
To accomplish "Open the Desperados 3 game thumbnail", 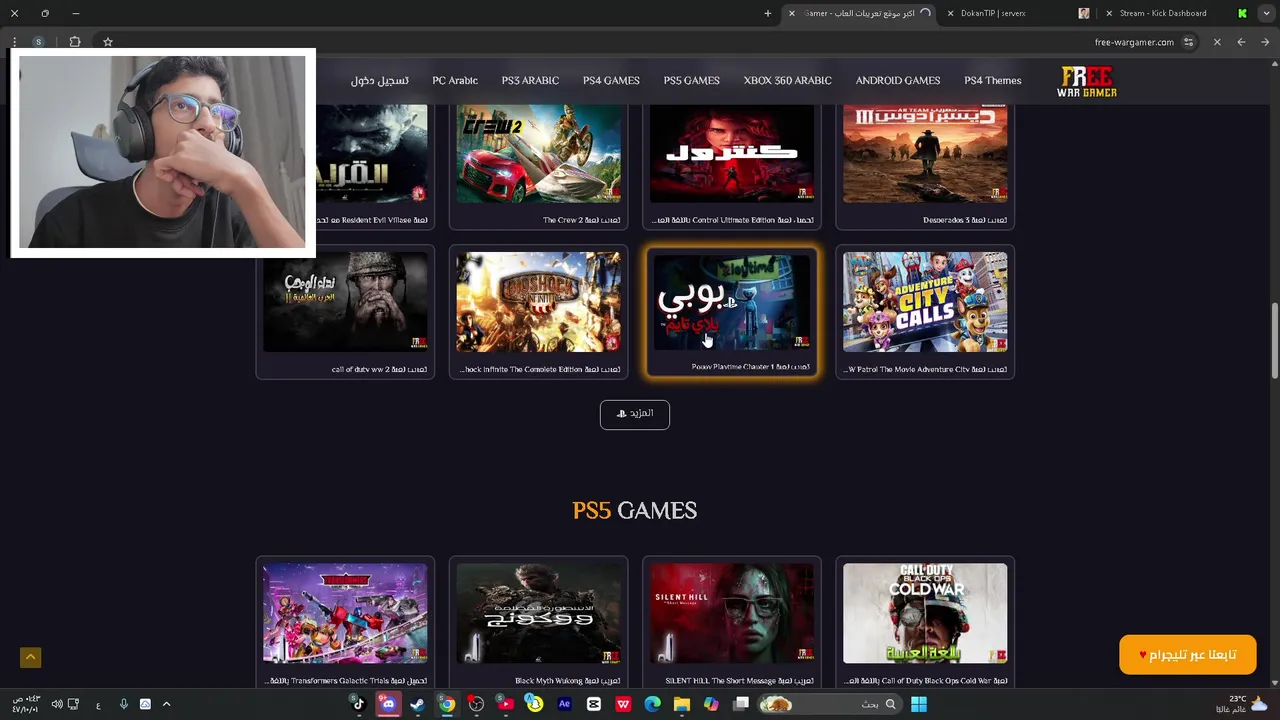I will [x=924, y=154].
